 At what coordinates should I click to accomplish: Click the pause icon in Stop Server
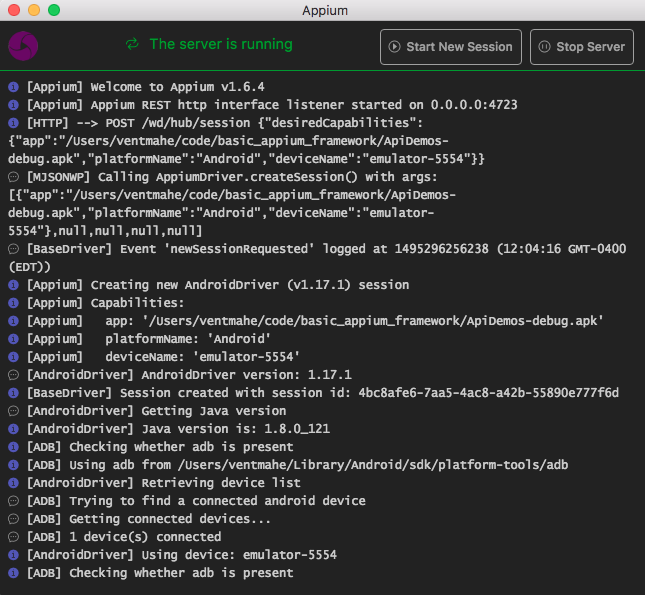(544, 47)
